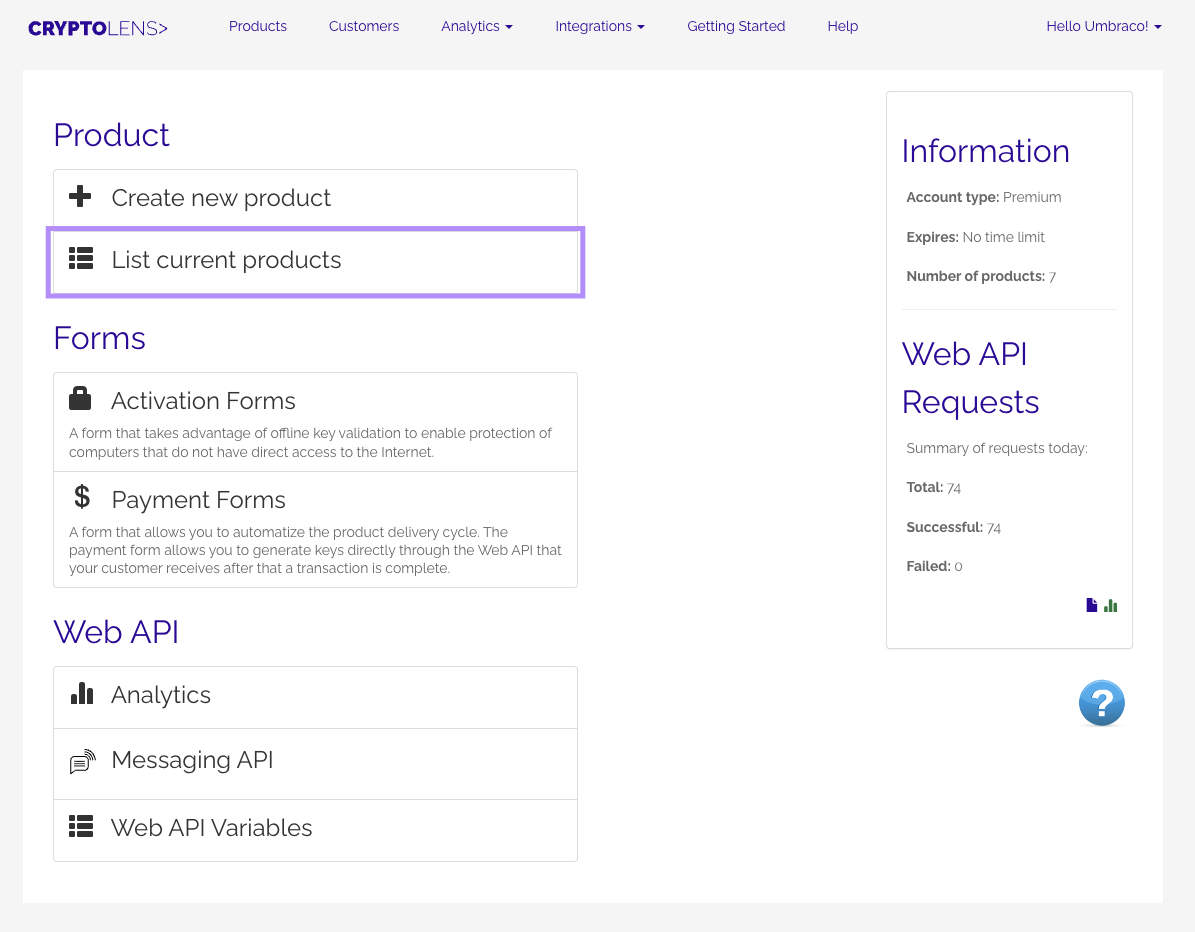The image size is (1195, 932).
Task: Click the dollar sign icon for Payment Forms
Action: coord(82,497)
